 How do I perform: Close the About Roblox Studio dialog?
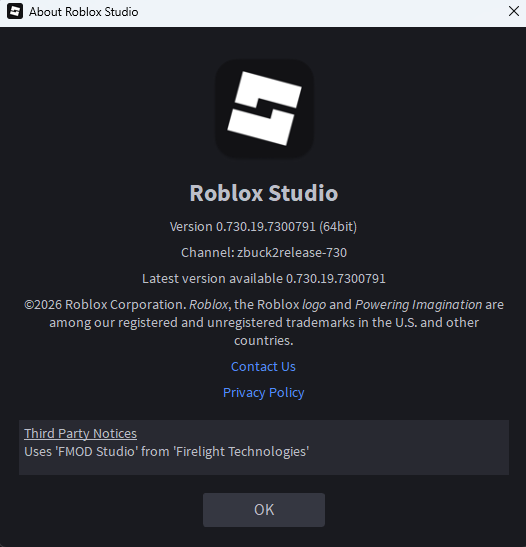[x=513, y=11]
